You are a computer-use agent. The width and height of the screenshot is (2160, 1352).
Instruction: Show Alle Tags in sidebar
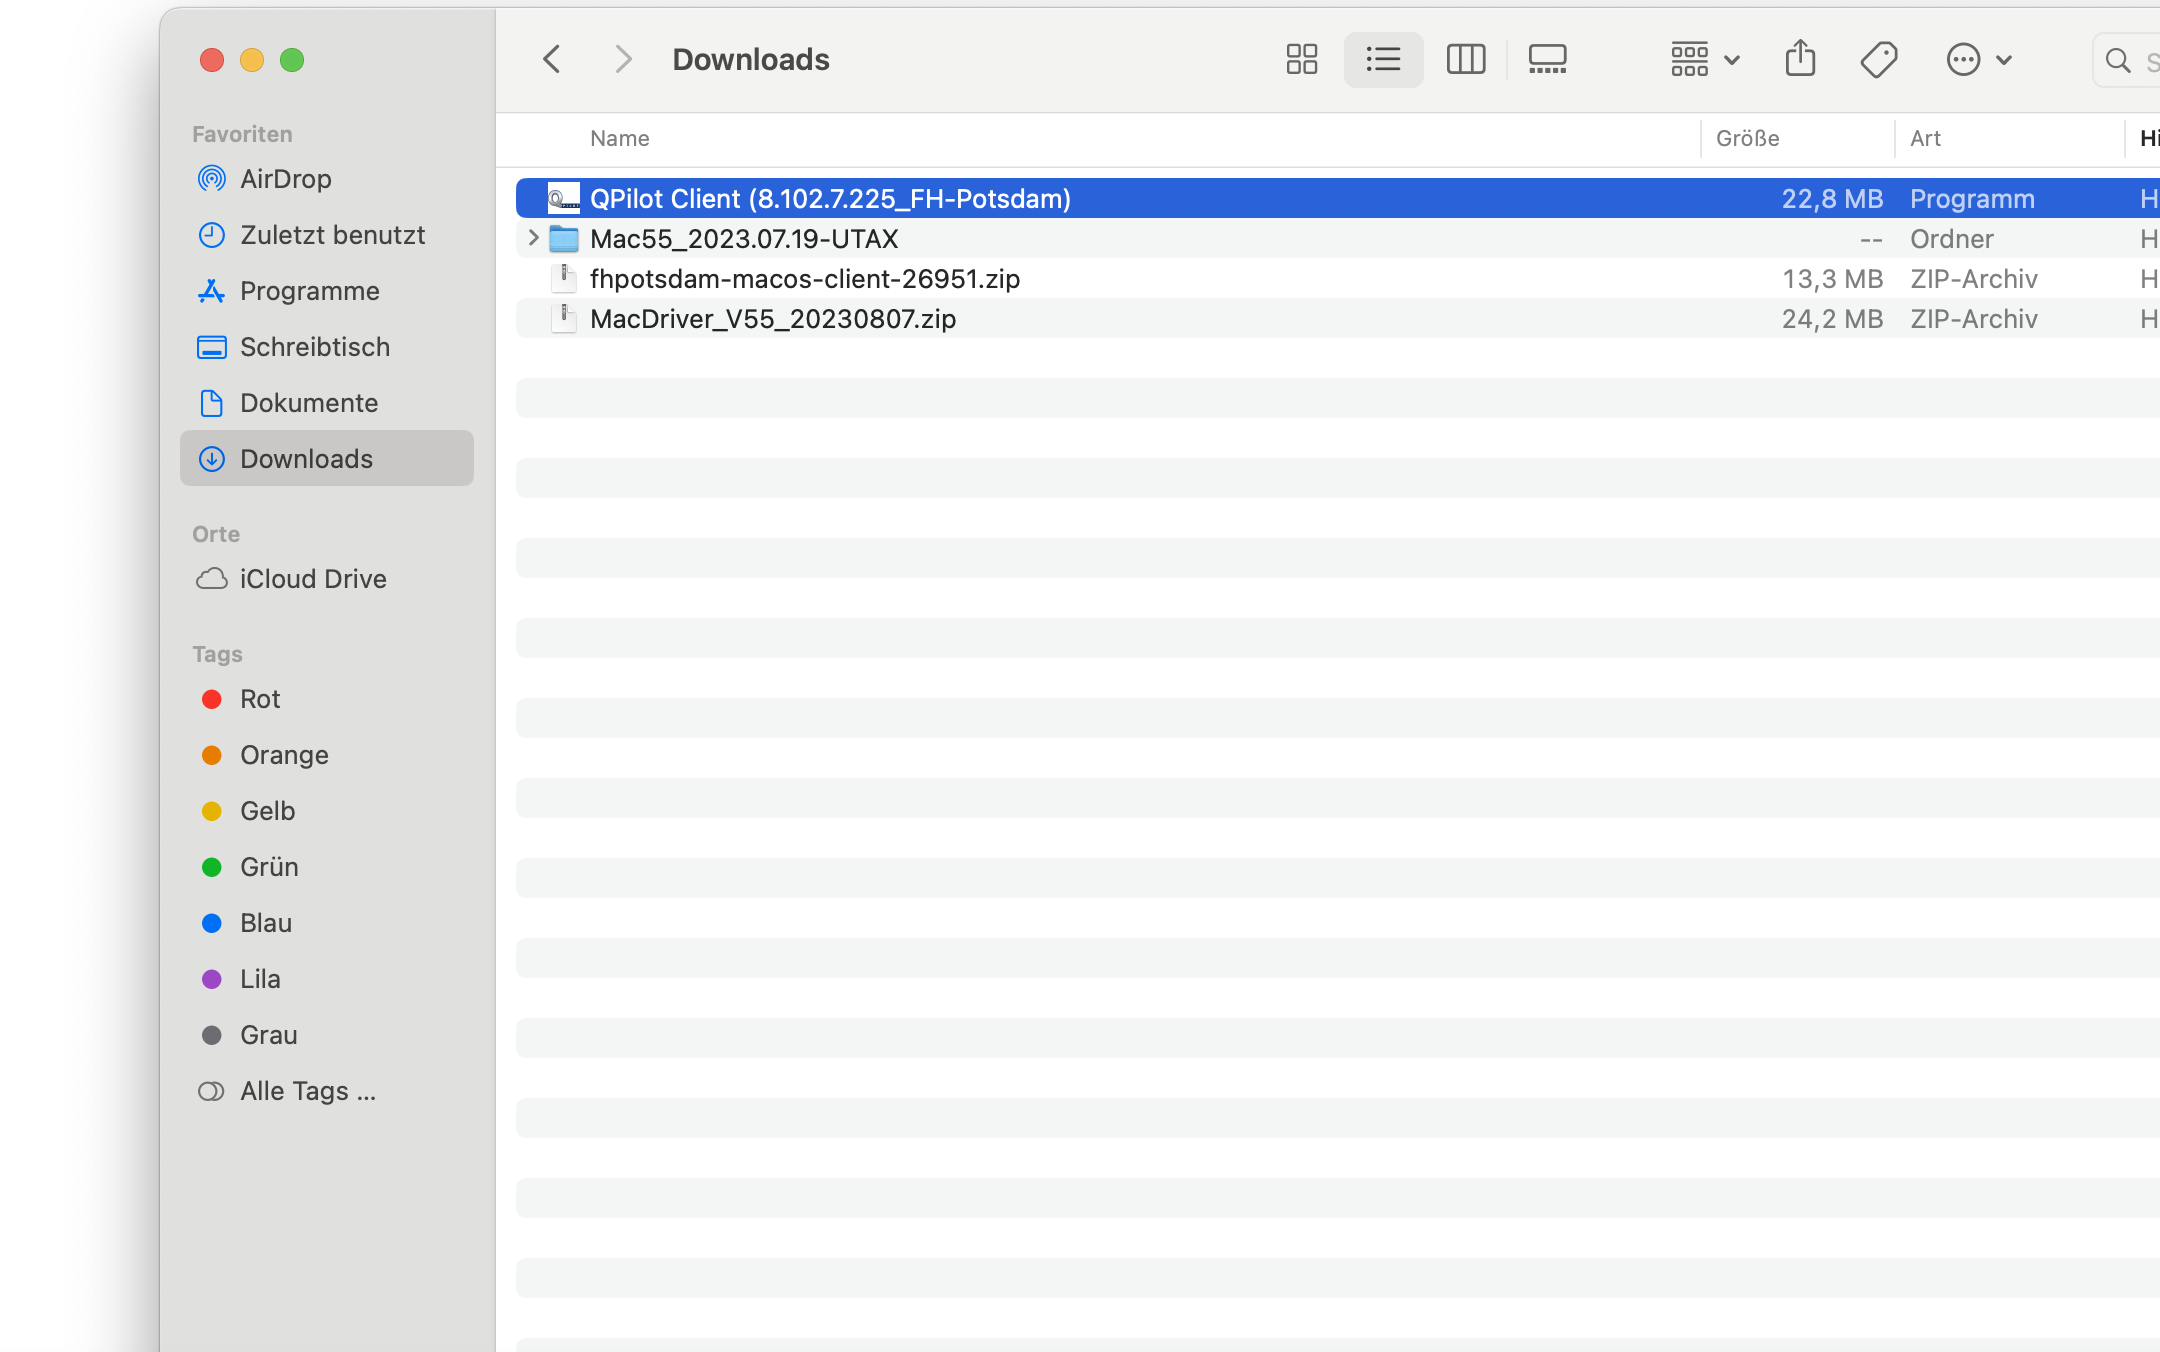pyautogui.click(x=326, y=1090)
